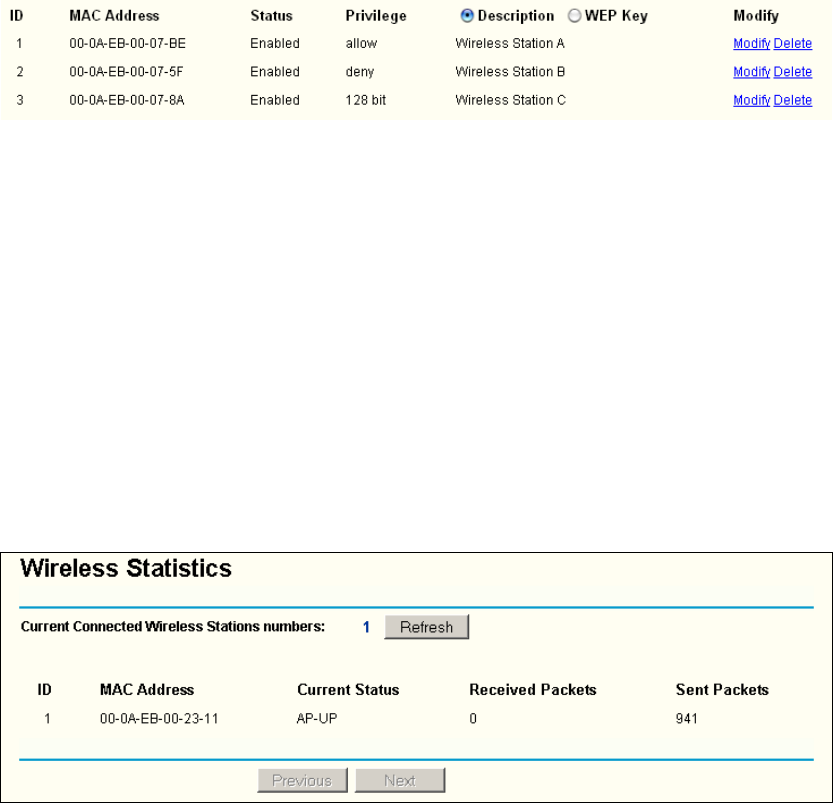This screenshot has width=833, height=803.
Task: Click the Status column header in filter table
Action: pyautogui.click(x=271, y=16)
